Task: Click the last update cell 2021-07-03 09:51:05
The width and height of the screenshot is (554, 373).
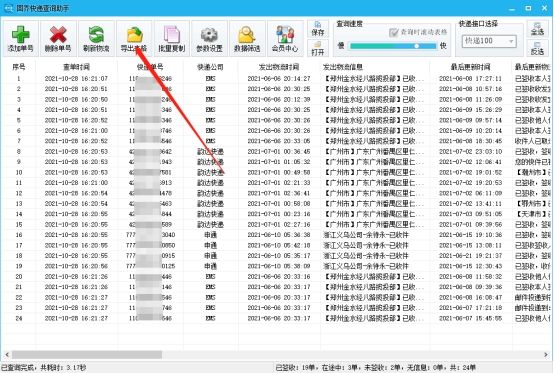Action: [470, 214]
